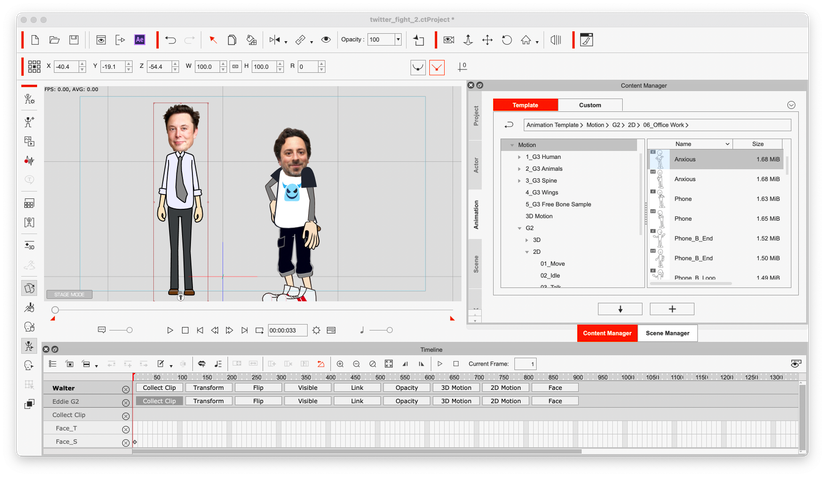Open the preview render icon in the toolbar
Screen dimensions: 825x477
point(101,40)
